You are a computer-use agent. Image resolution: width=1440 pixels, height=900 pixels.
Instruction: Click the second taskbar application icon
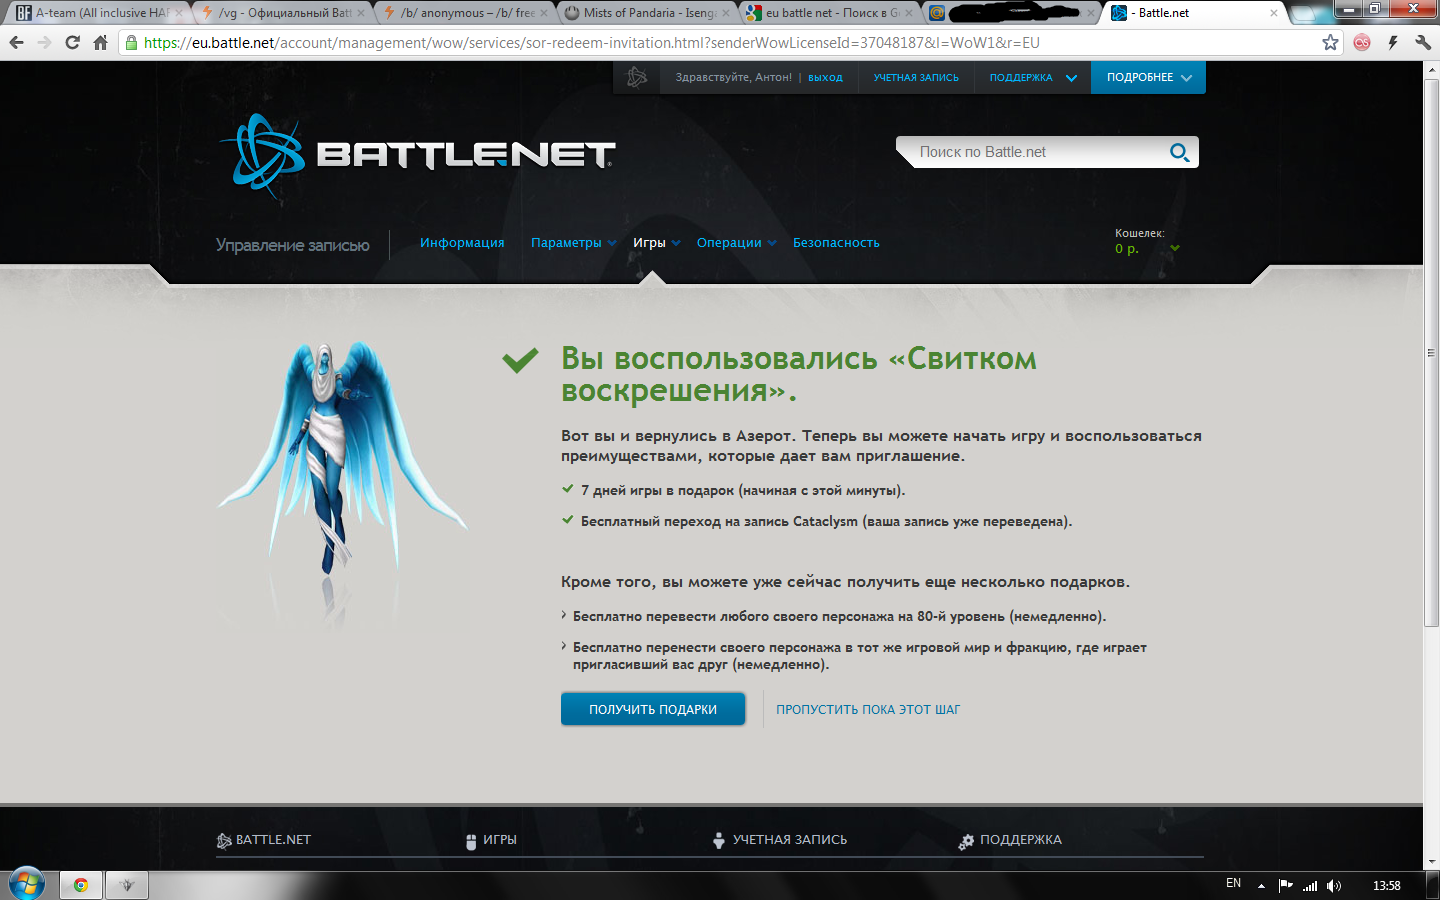click(x=127, y=885)
